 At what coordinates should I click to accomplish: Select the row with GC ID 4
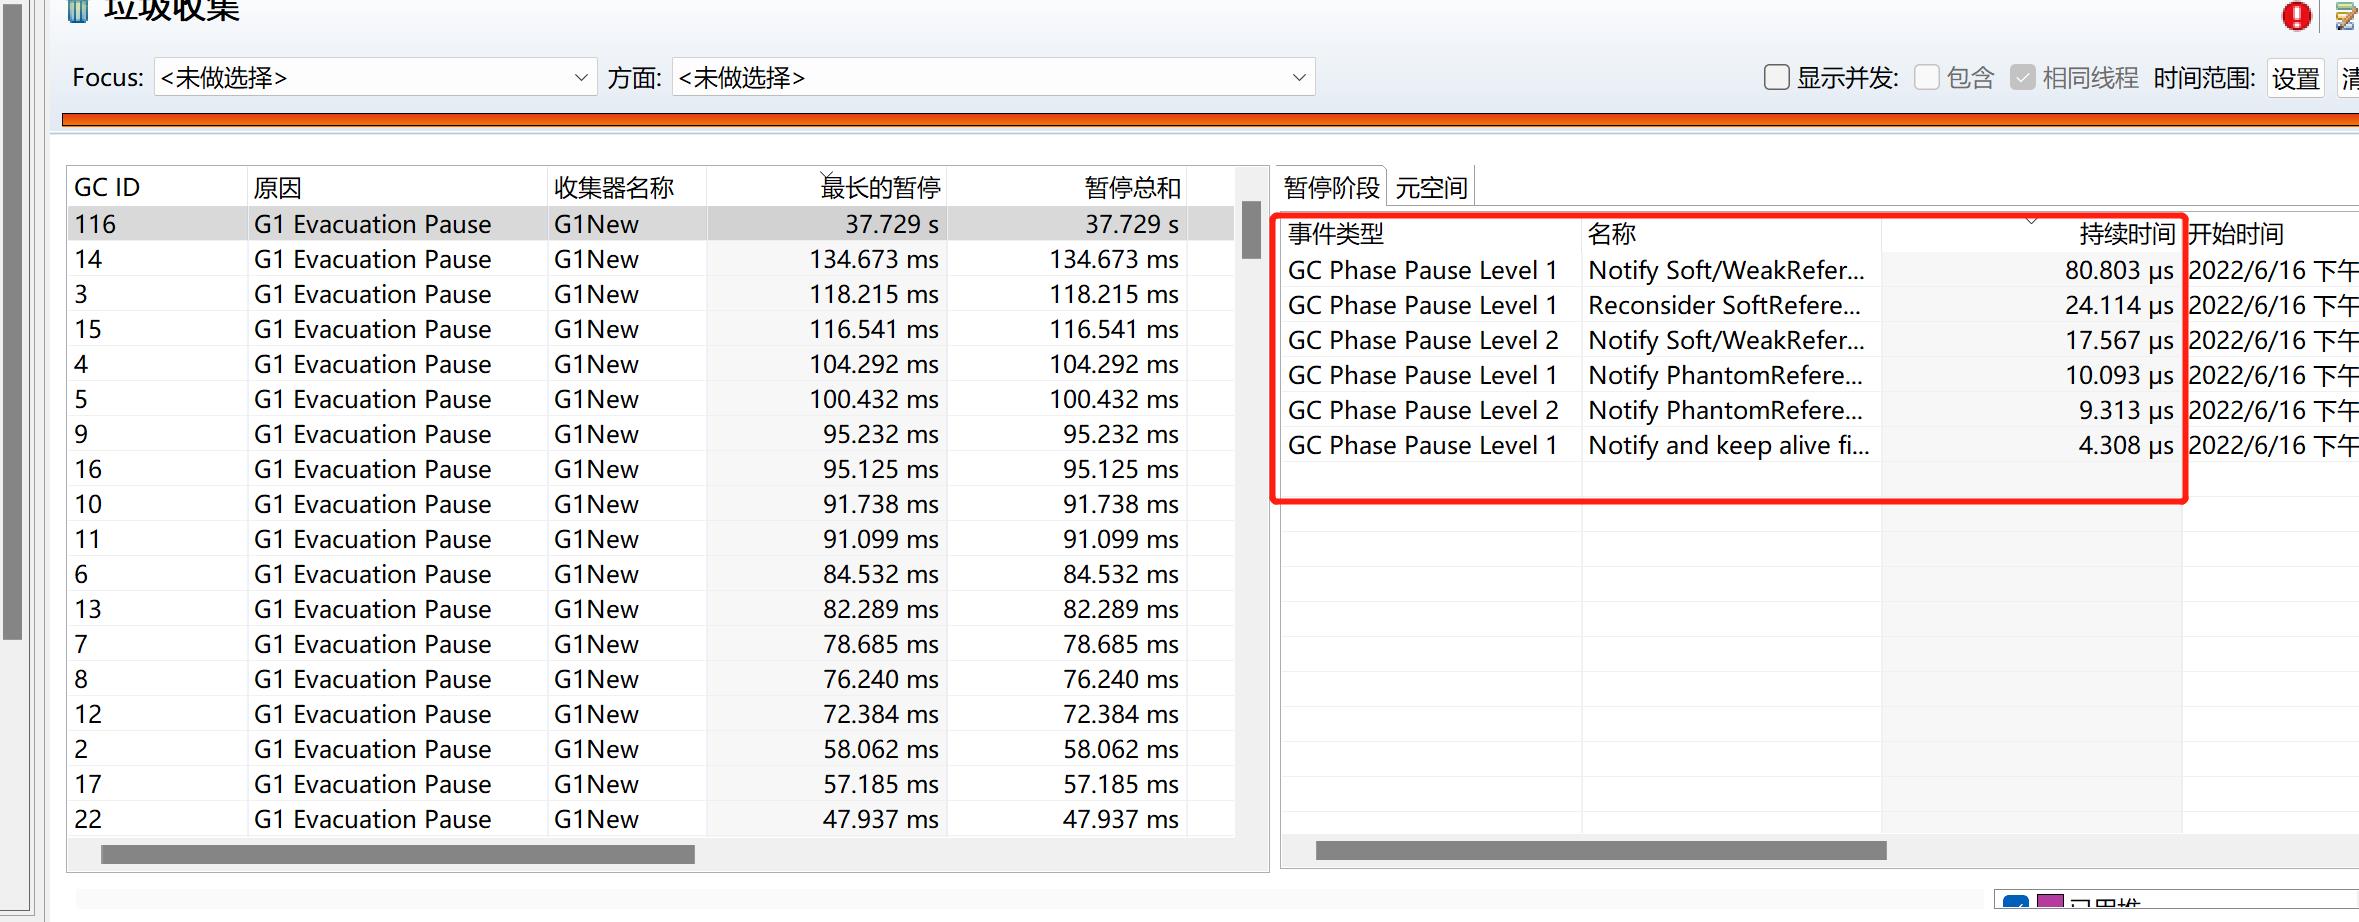coord(650,364)
